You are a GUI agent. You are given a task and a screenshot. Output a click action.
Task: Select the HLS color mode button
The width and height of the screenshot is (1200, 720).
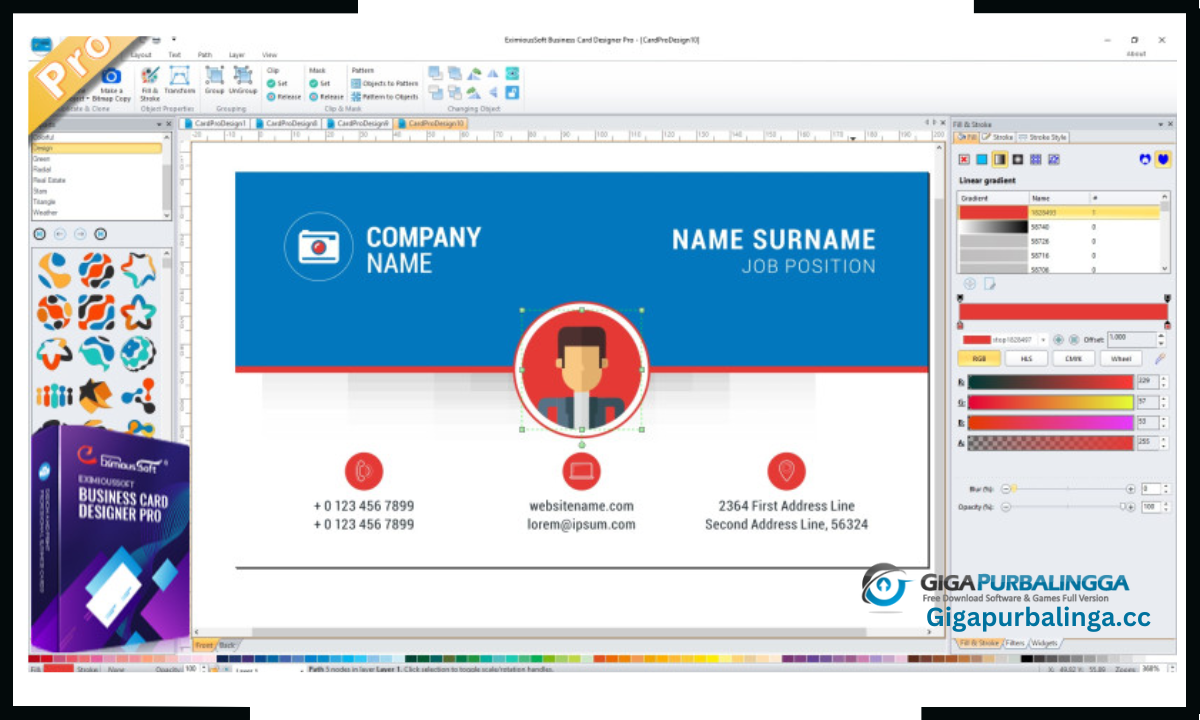coord(1026,358)
